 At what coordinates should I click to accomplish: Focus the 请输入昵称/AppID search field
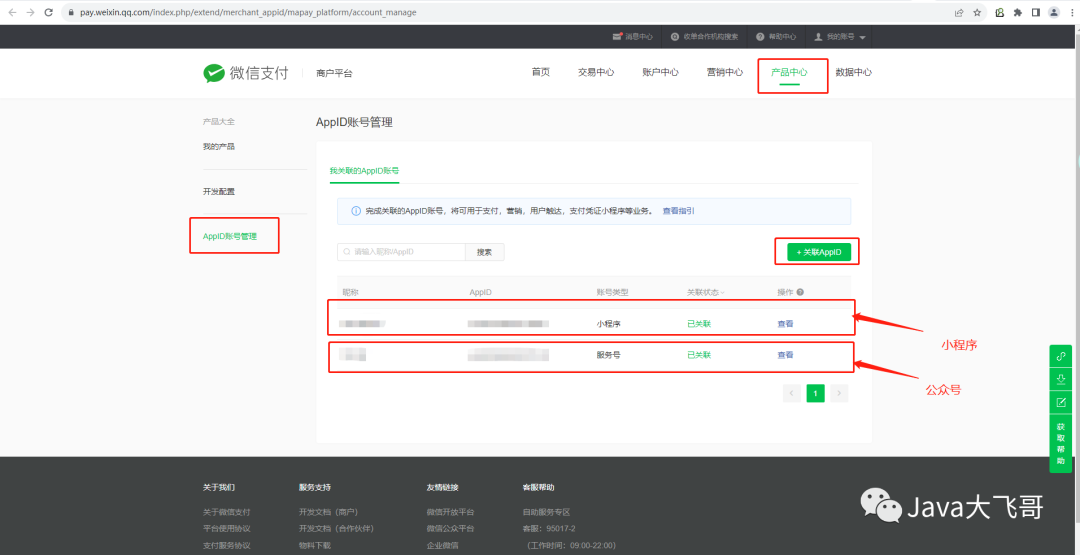[x=402, y=252]
